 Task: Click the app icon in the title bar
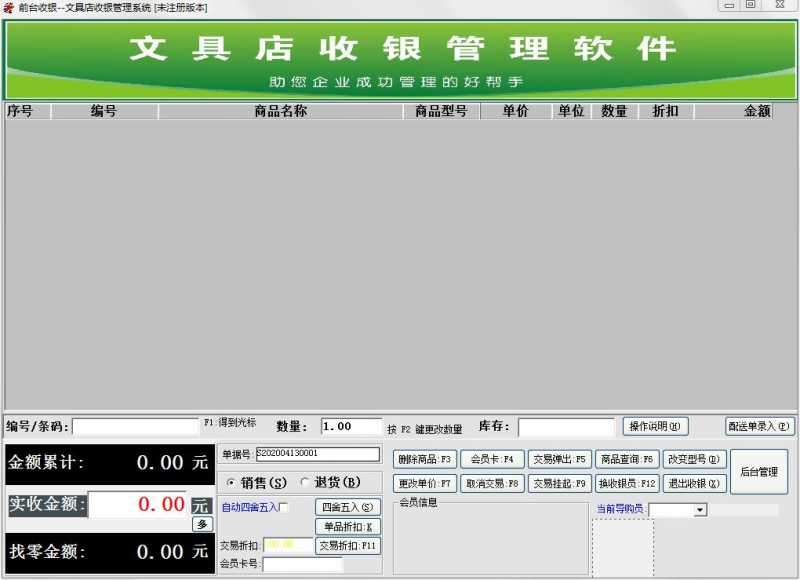8,5
